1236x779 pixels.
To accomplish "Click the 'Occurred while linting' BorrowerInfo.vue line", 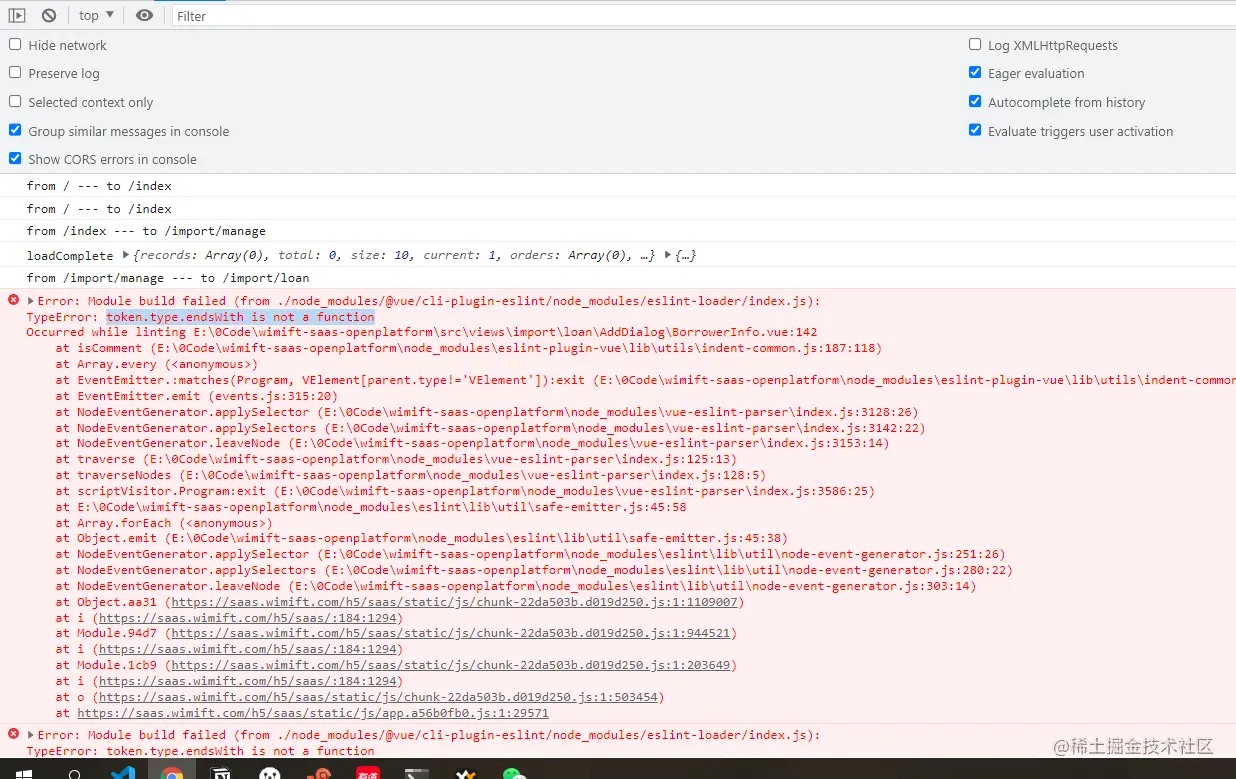I will click(x=422, y=332).
